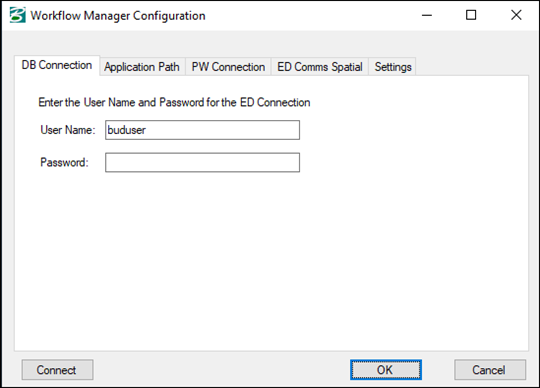Select the DB Connection tab
This screenshot has width=540, height=388.
[x=57, y=65]
